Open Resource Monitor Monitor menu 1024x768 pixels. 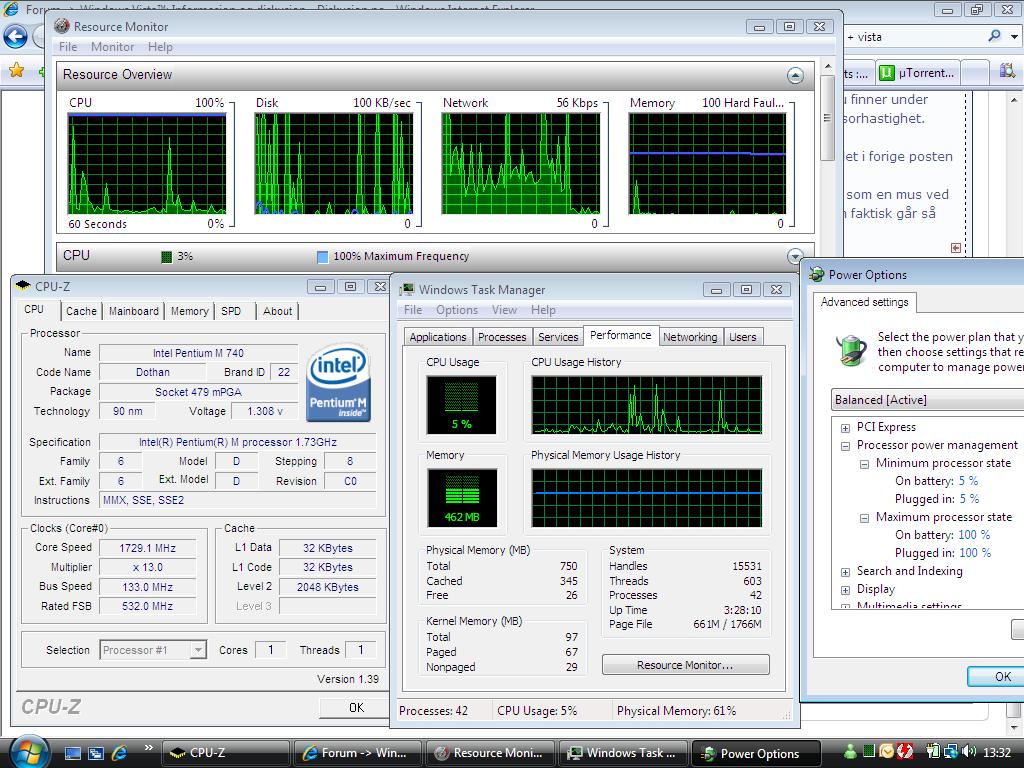coord(112,47)
